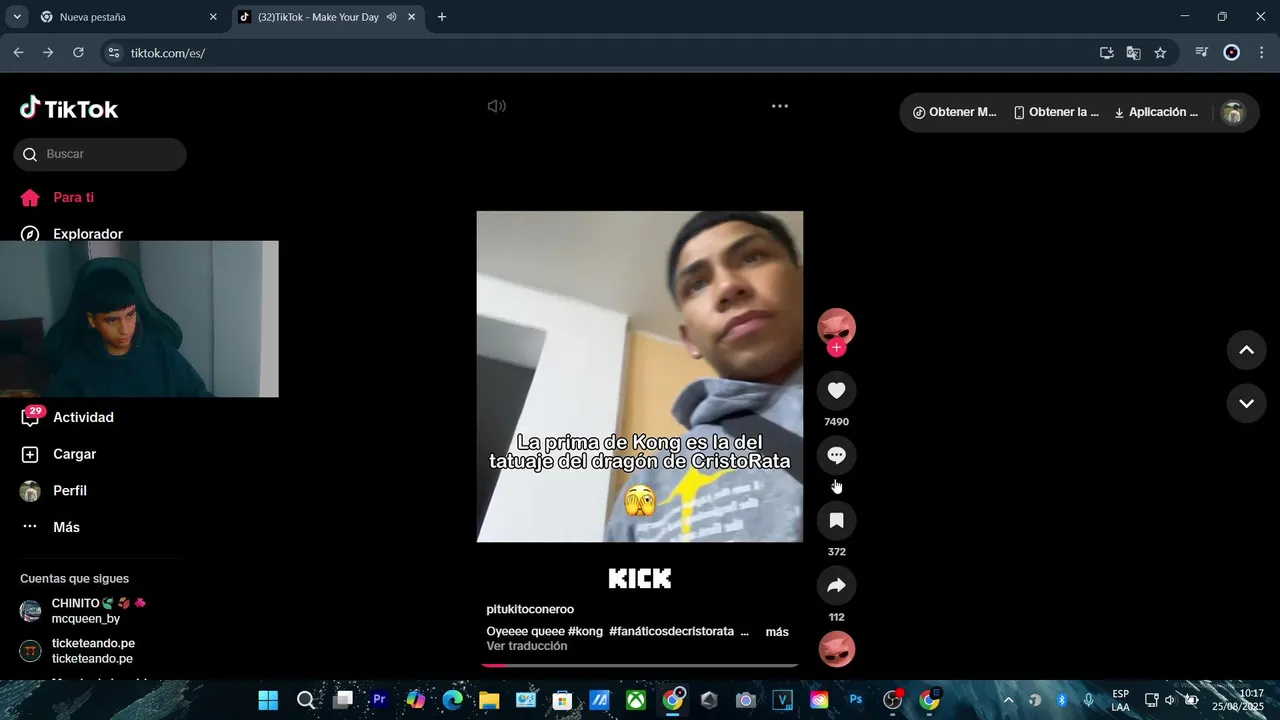Expand the caption with más

point(777,632)
